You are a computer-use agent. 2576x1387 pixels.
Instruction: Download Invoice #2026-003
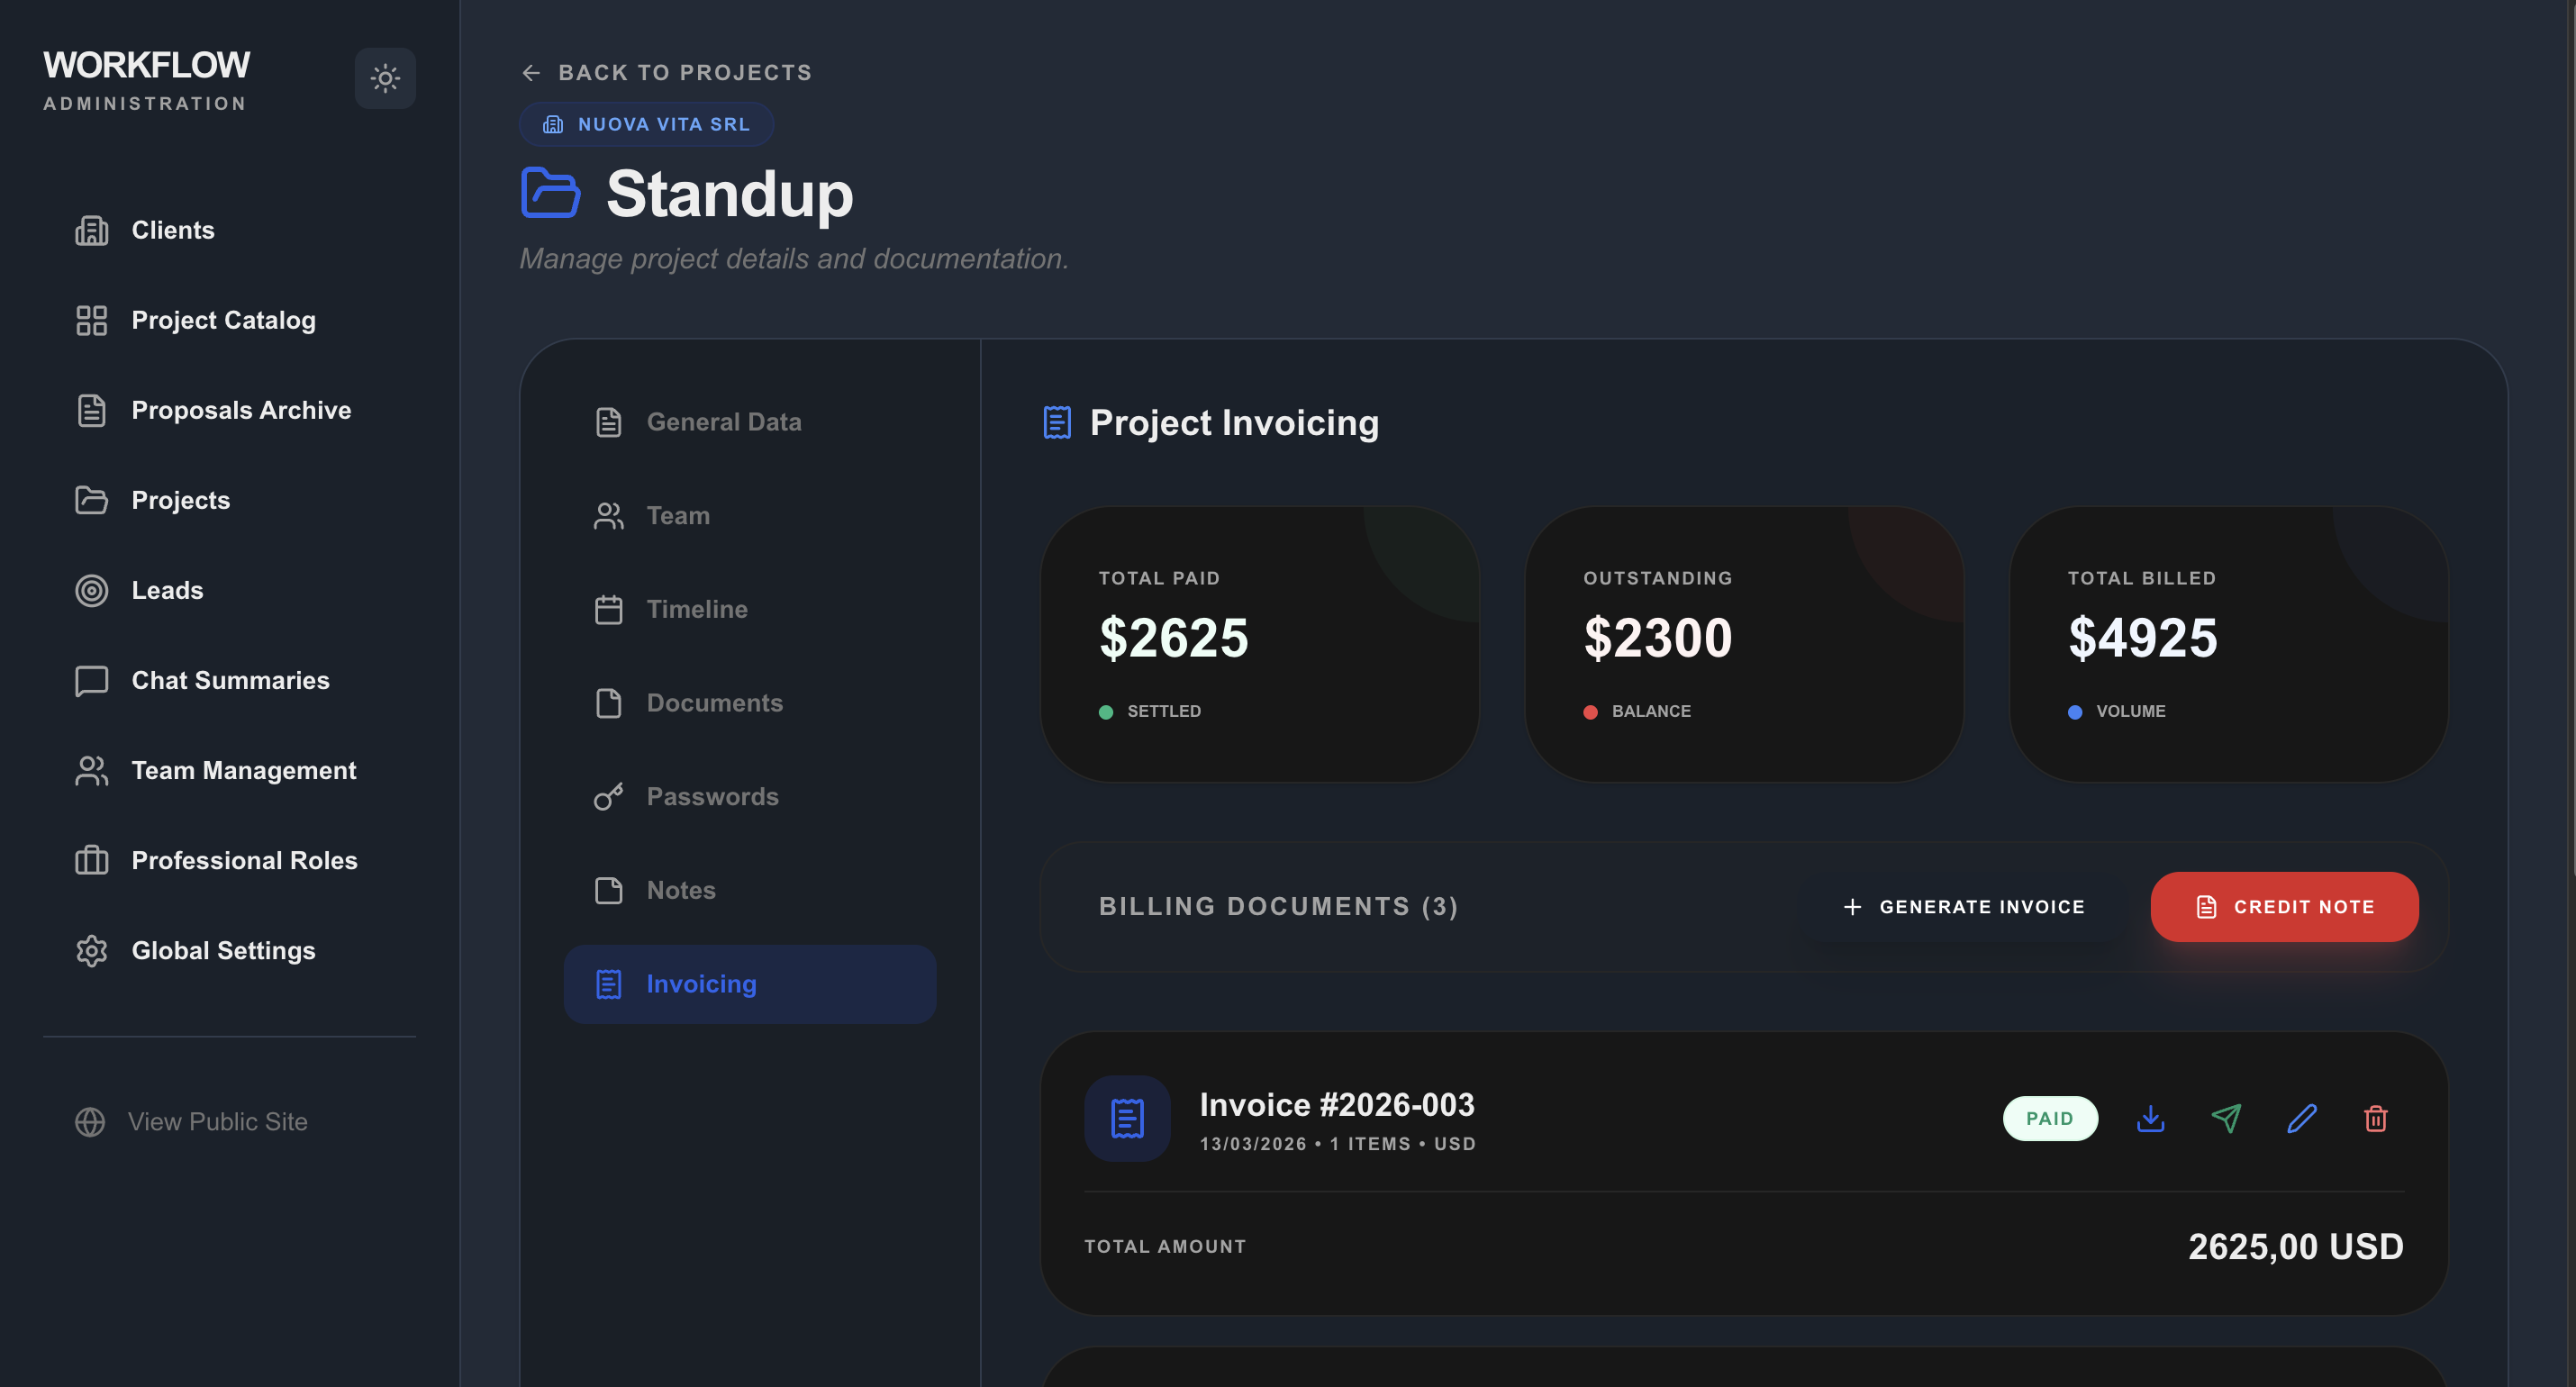click(2150, 1118)
